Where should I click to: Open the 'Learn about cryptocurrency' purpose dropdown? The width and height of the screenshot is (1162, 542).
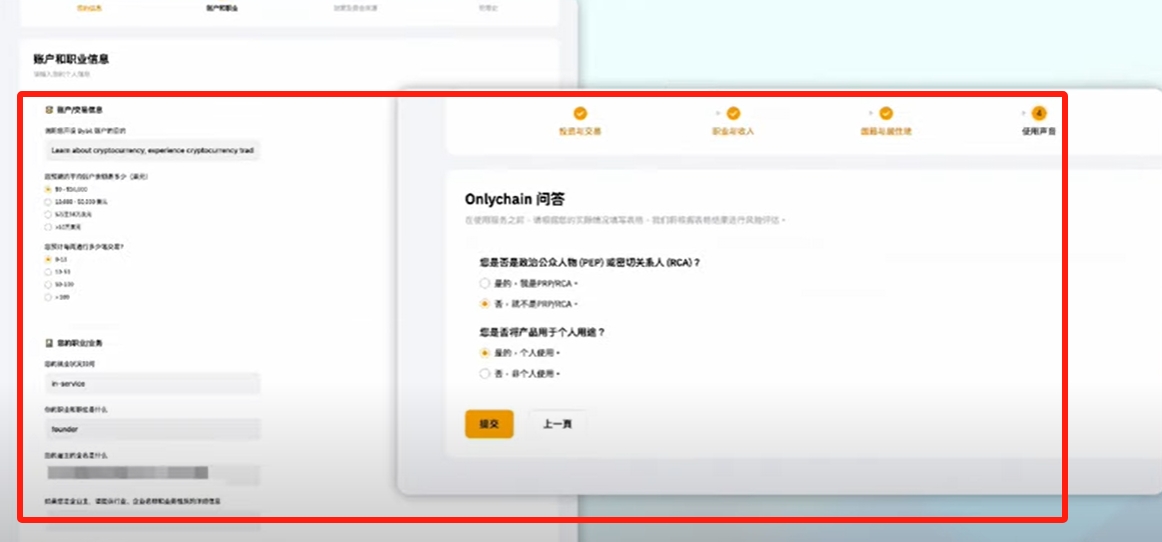(153, 150)
